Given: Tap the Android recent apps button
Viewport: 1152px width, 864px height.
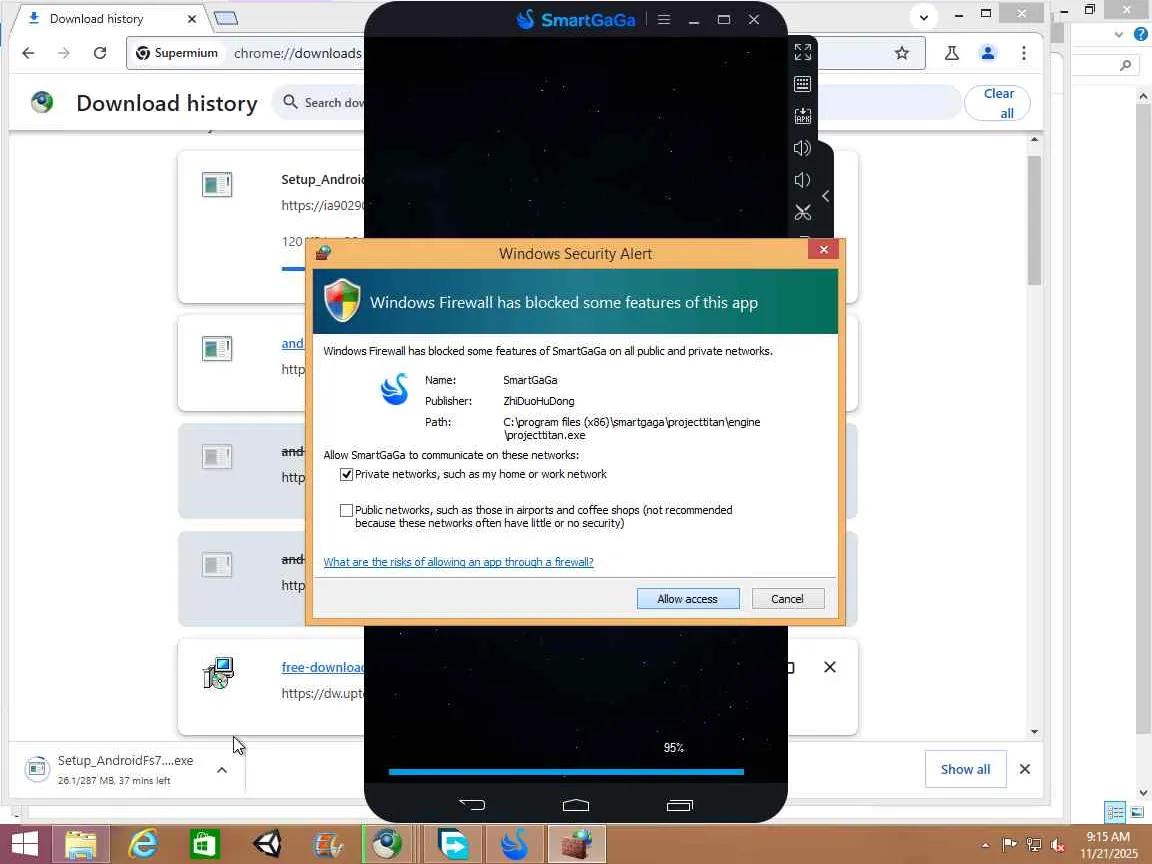Looking at the screenshot, I should [680, 805].
